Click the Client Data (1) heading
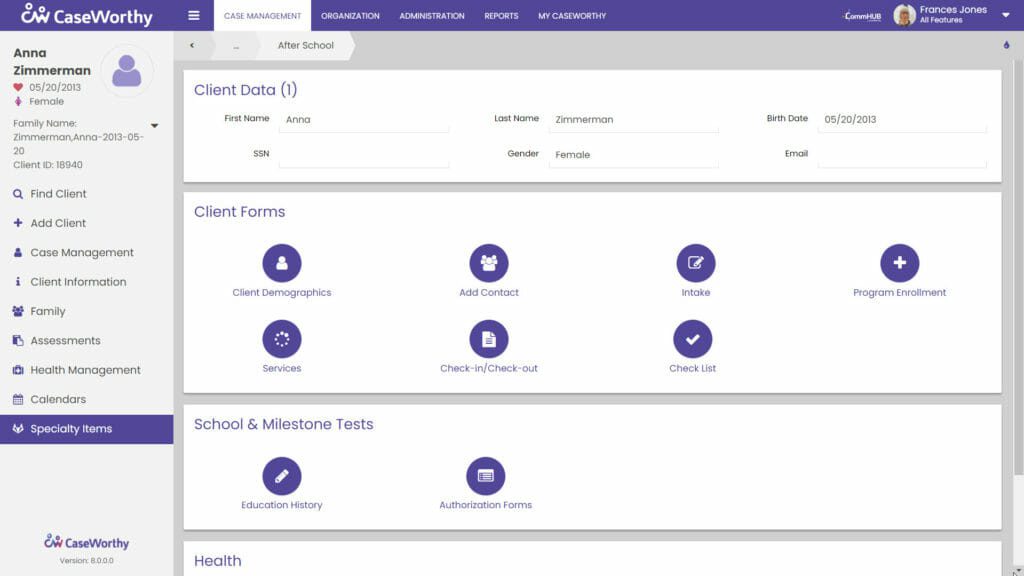Image resolution: width=1024 pixels, height=576 pixels. [246, 89]
